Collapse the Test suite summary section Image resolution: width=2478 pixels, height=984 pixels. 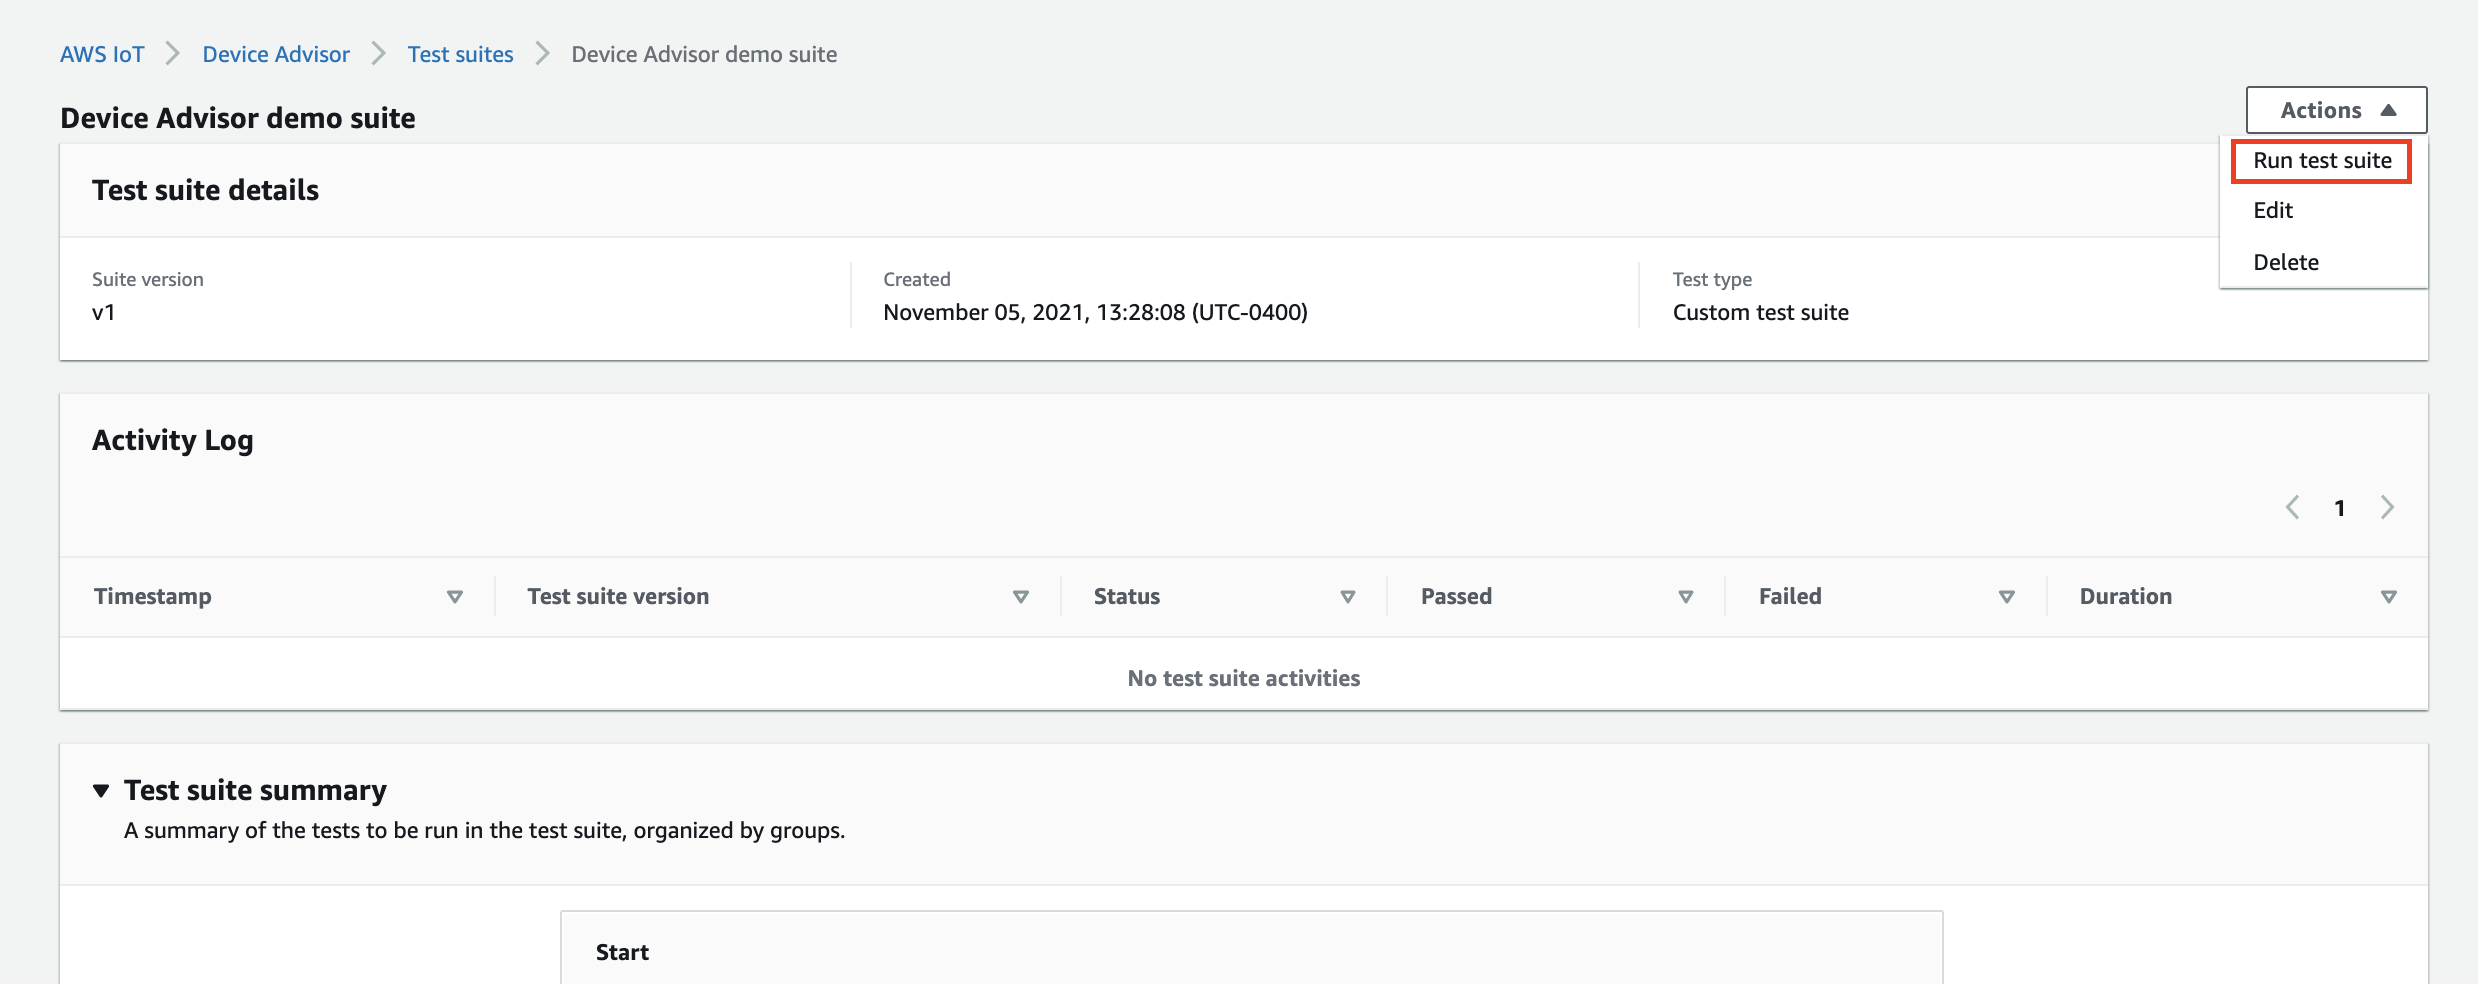[101, 789]
